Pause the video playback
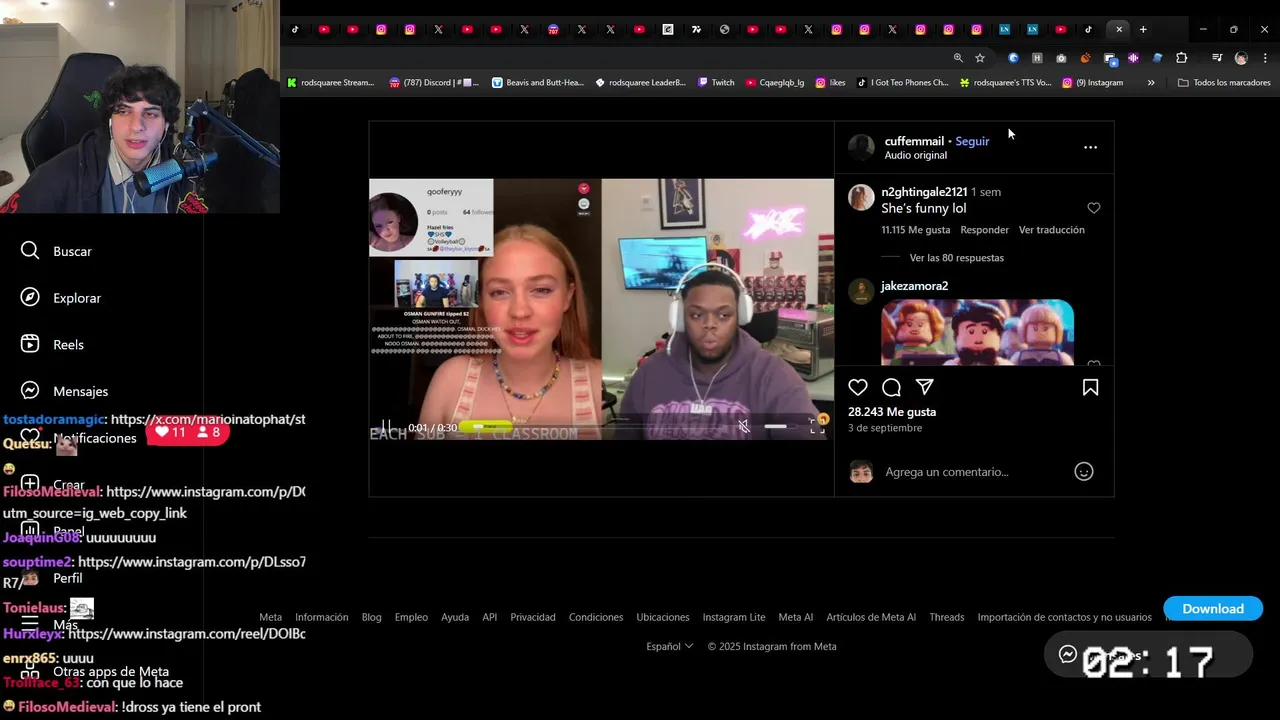This screenshot has height=720, width=1280. tap(385, 427)
